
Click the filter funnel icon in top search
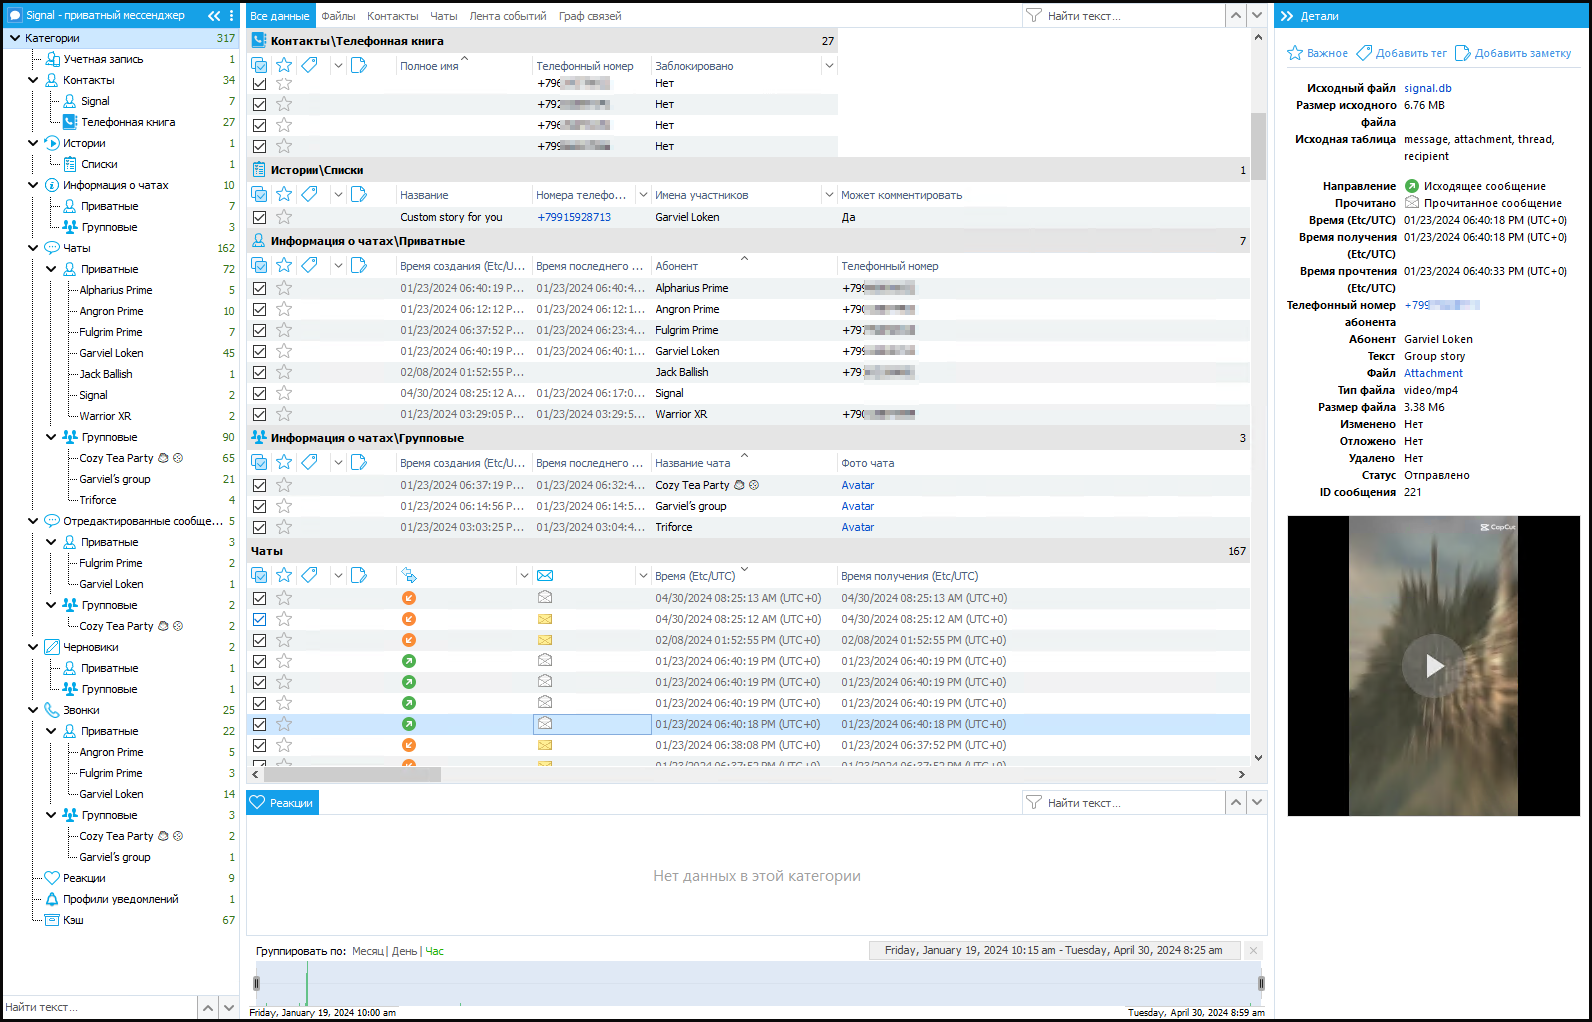point(1034,16)
